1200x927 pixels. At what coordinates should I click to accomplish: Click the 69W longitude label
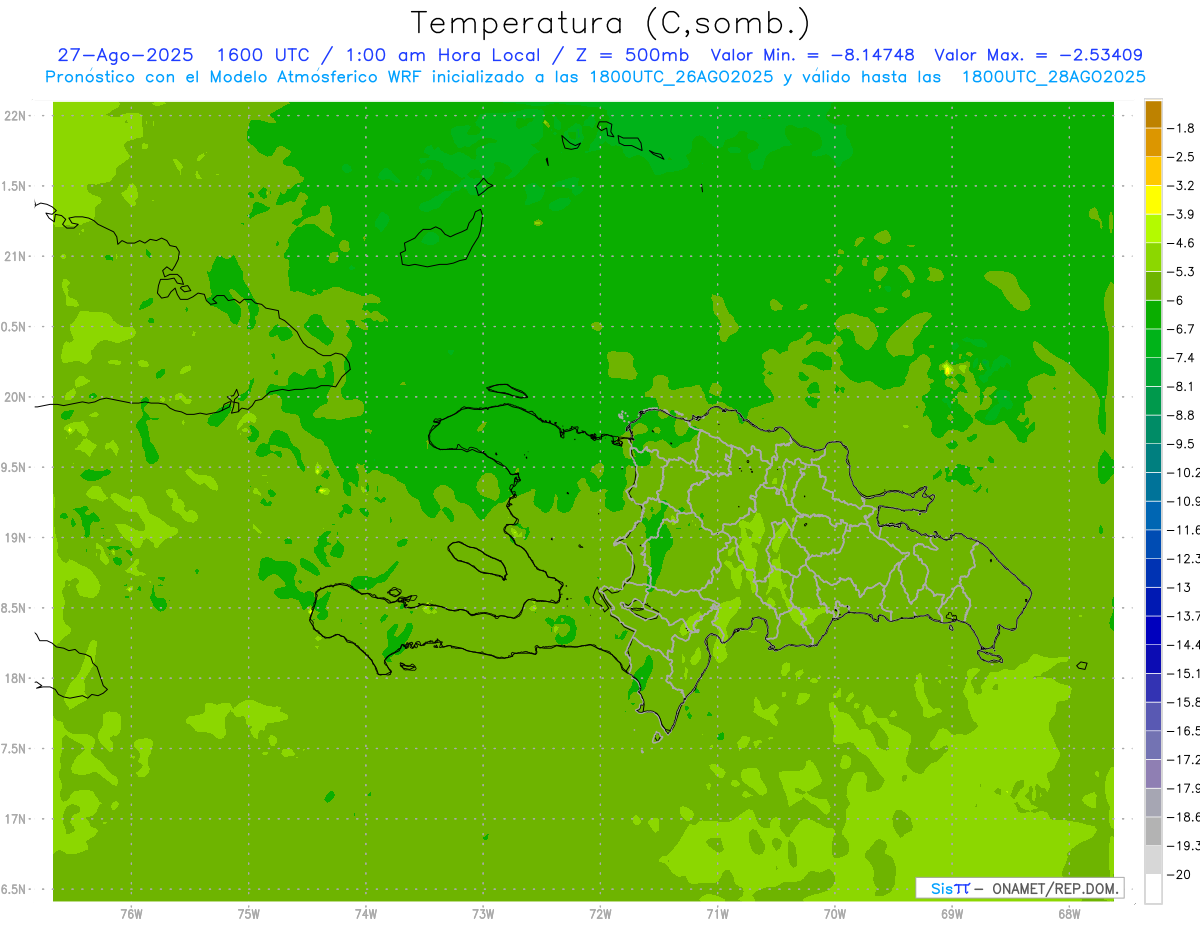pyautogui.click(x=952, y=914)
